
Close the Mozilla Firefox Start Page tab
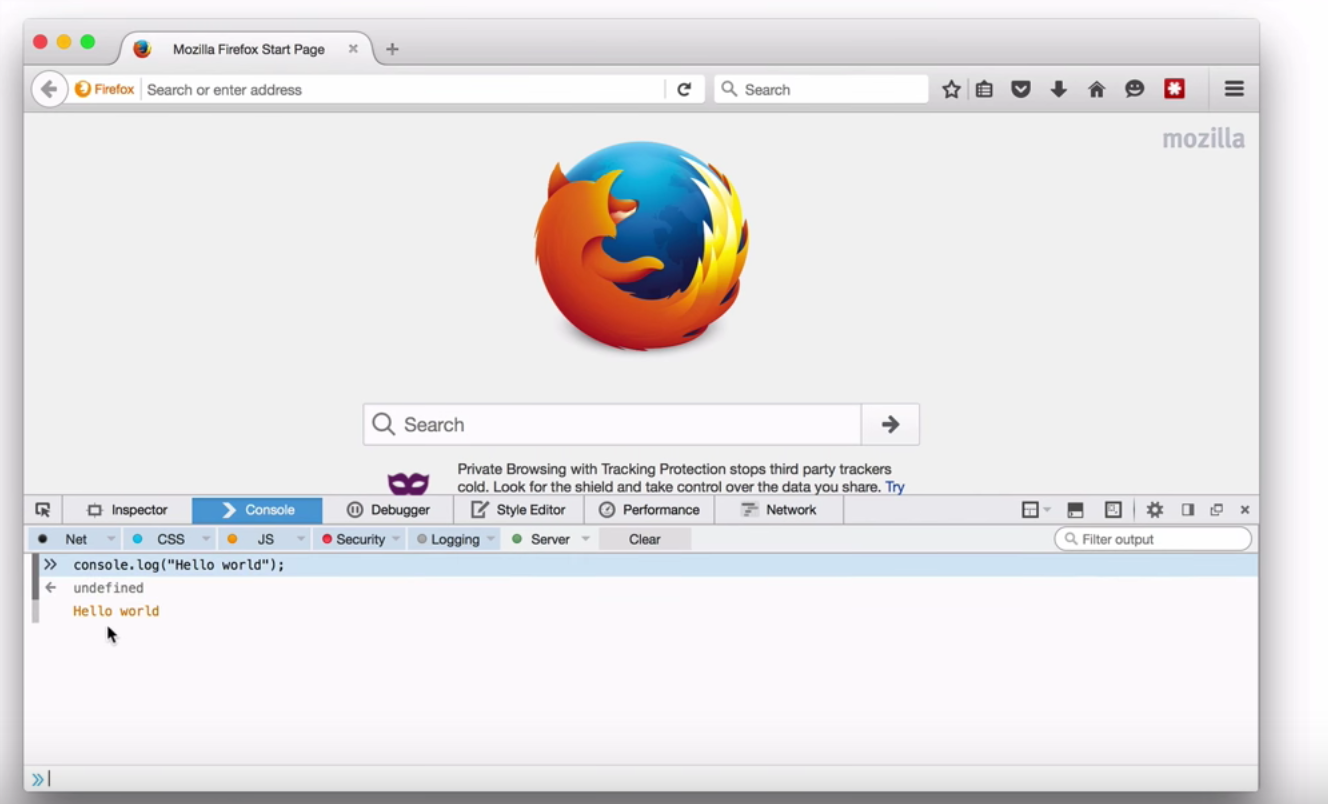click(353, 48)
